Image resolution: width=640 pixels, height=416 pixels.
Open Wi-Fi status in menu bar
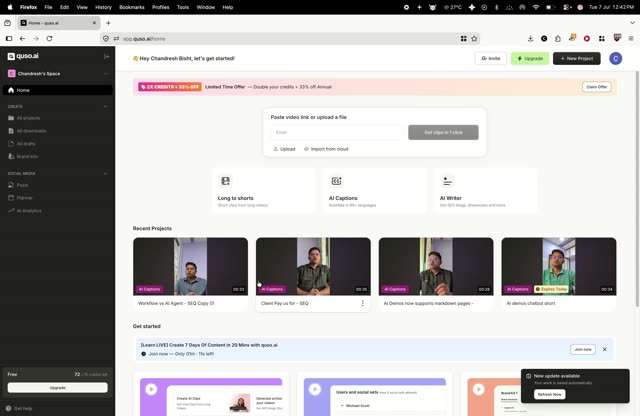point(536,7)
